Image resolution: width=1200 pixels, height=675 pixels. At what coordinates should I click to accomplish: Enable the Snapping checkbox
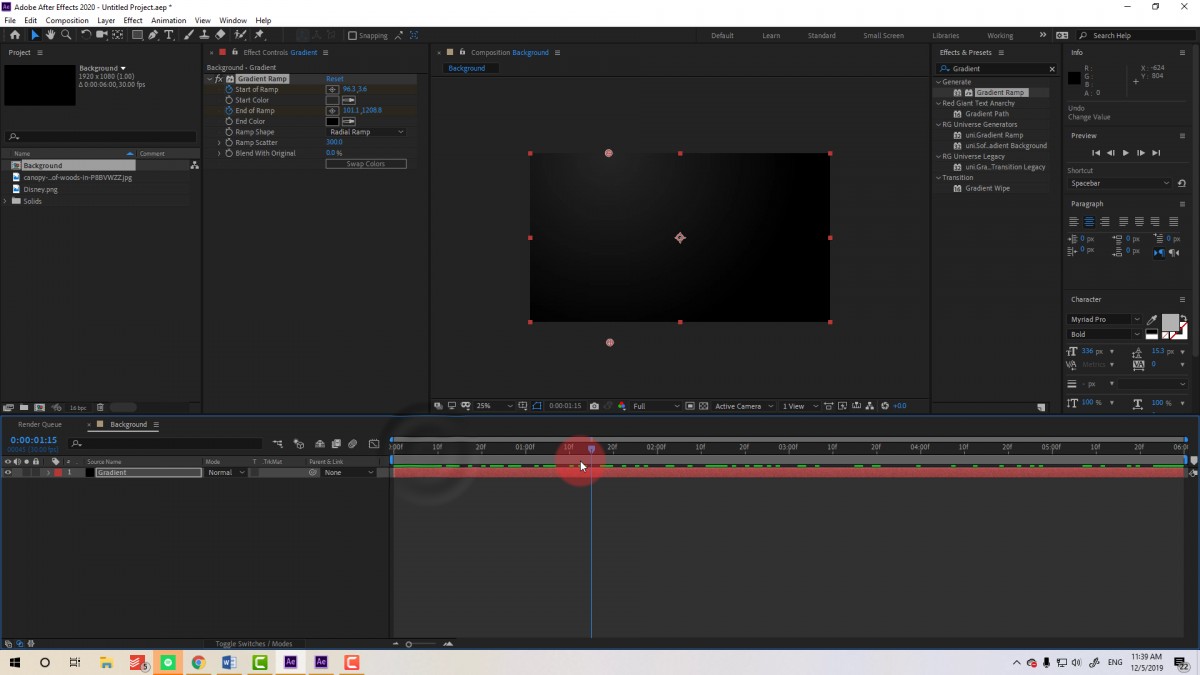[352, 35]
